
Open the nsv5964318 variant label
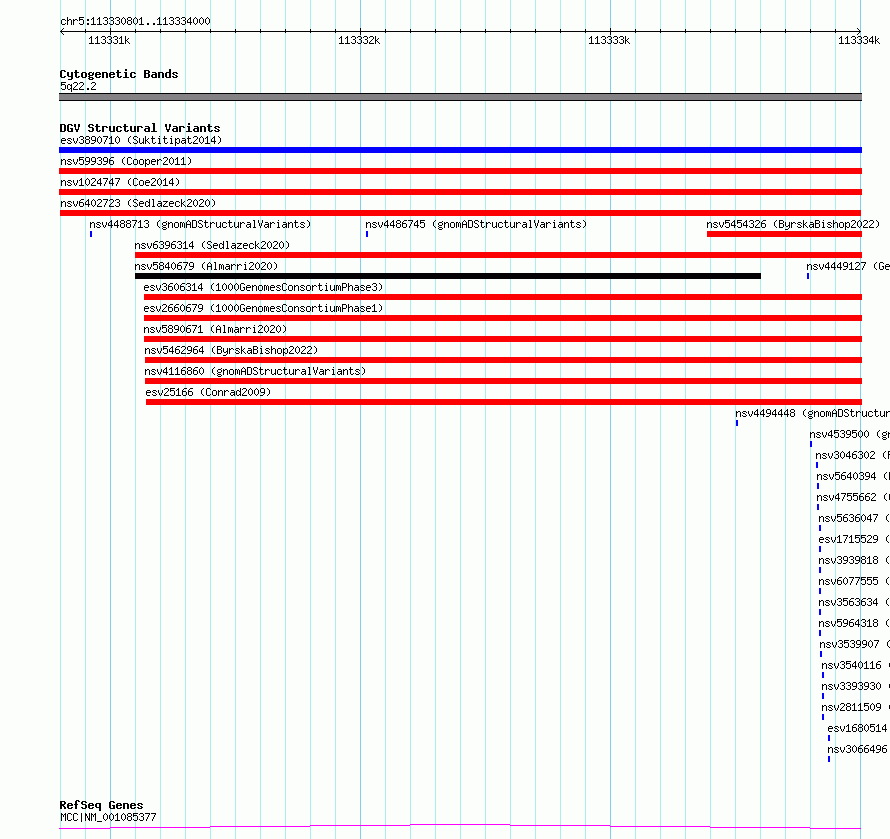(854, 623)
